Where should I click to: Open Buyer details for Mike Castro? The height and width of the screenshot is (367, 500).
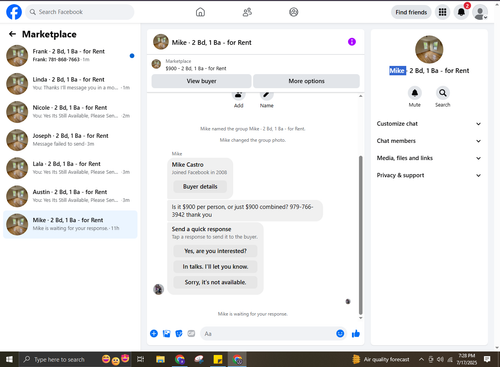200,186
